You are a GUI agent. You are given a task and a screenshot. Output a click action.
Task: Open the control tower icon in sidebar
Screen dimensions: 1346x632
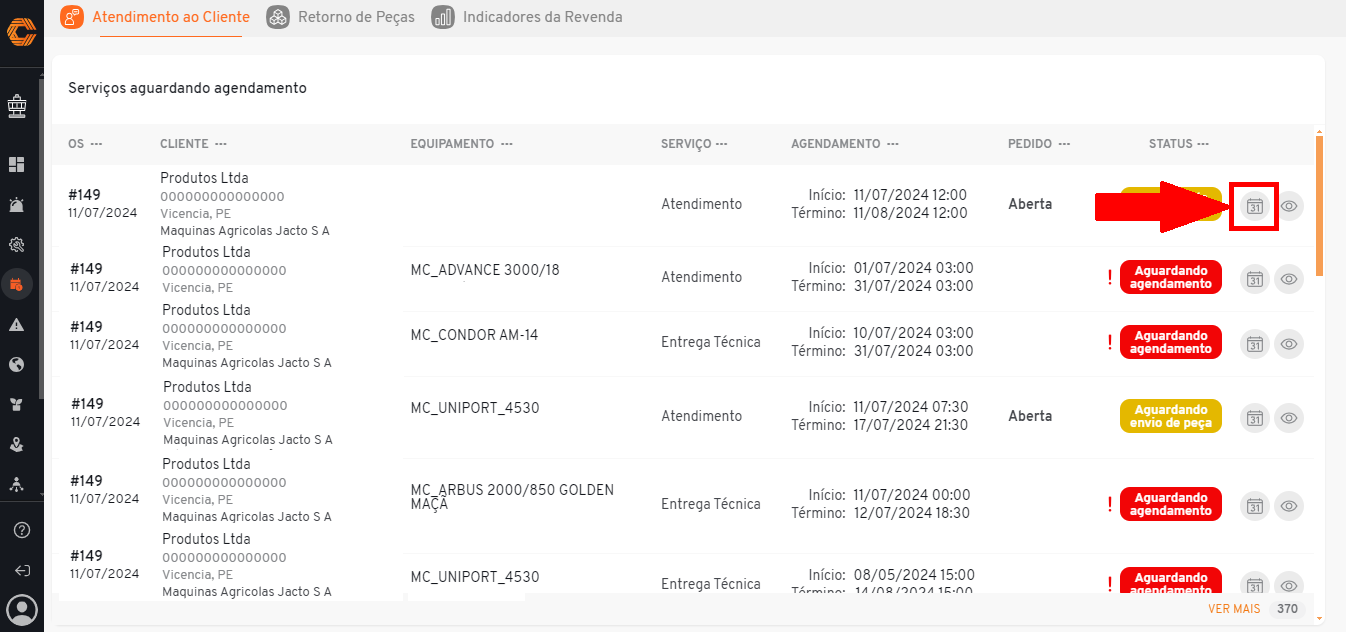(x=17, y=105)
